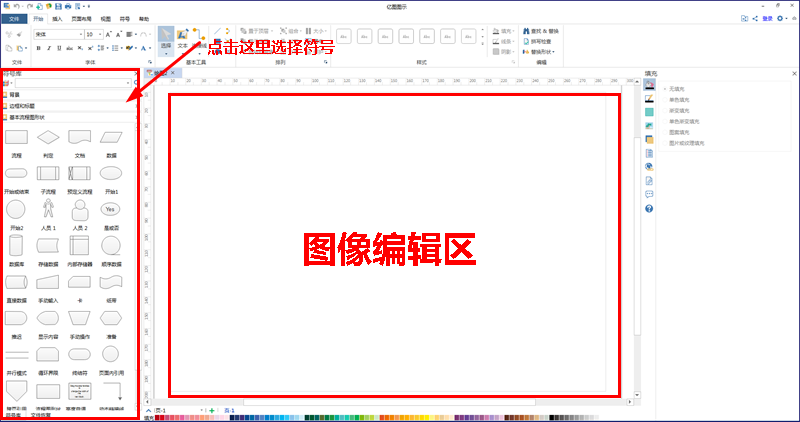This screenshot has height=422, width=800.
Task: Select the 子流程 subprocess shape
Action: pos(48,173)
